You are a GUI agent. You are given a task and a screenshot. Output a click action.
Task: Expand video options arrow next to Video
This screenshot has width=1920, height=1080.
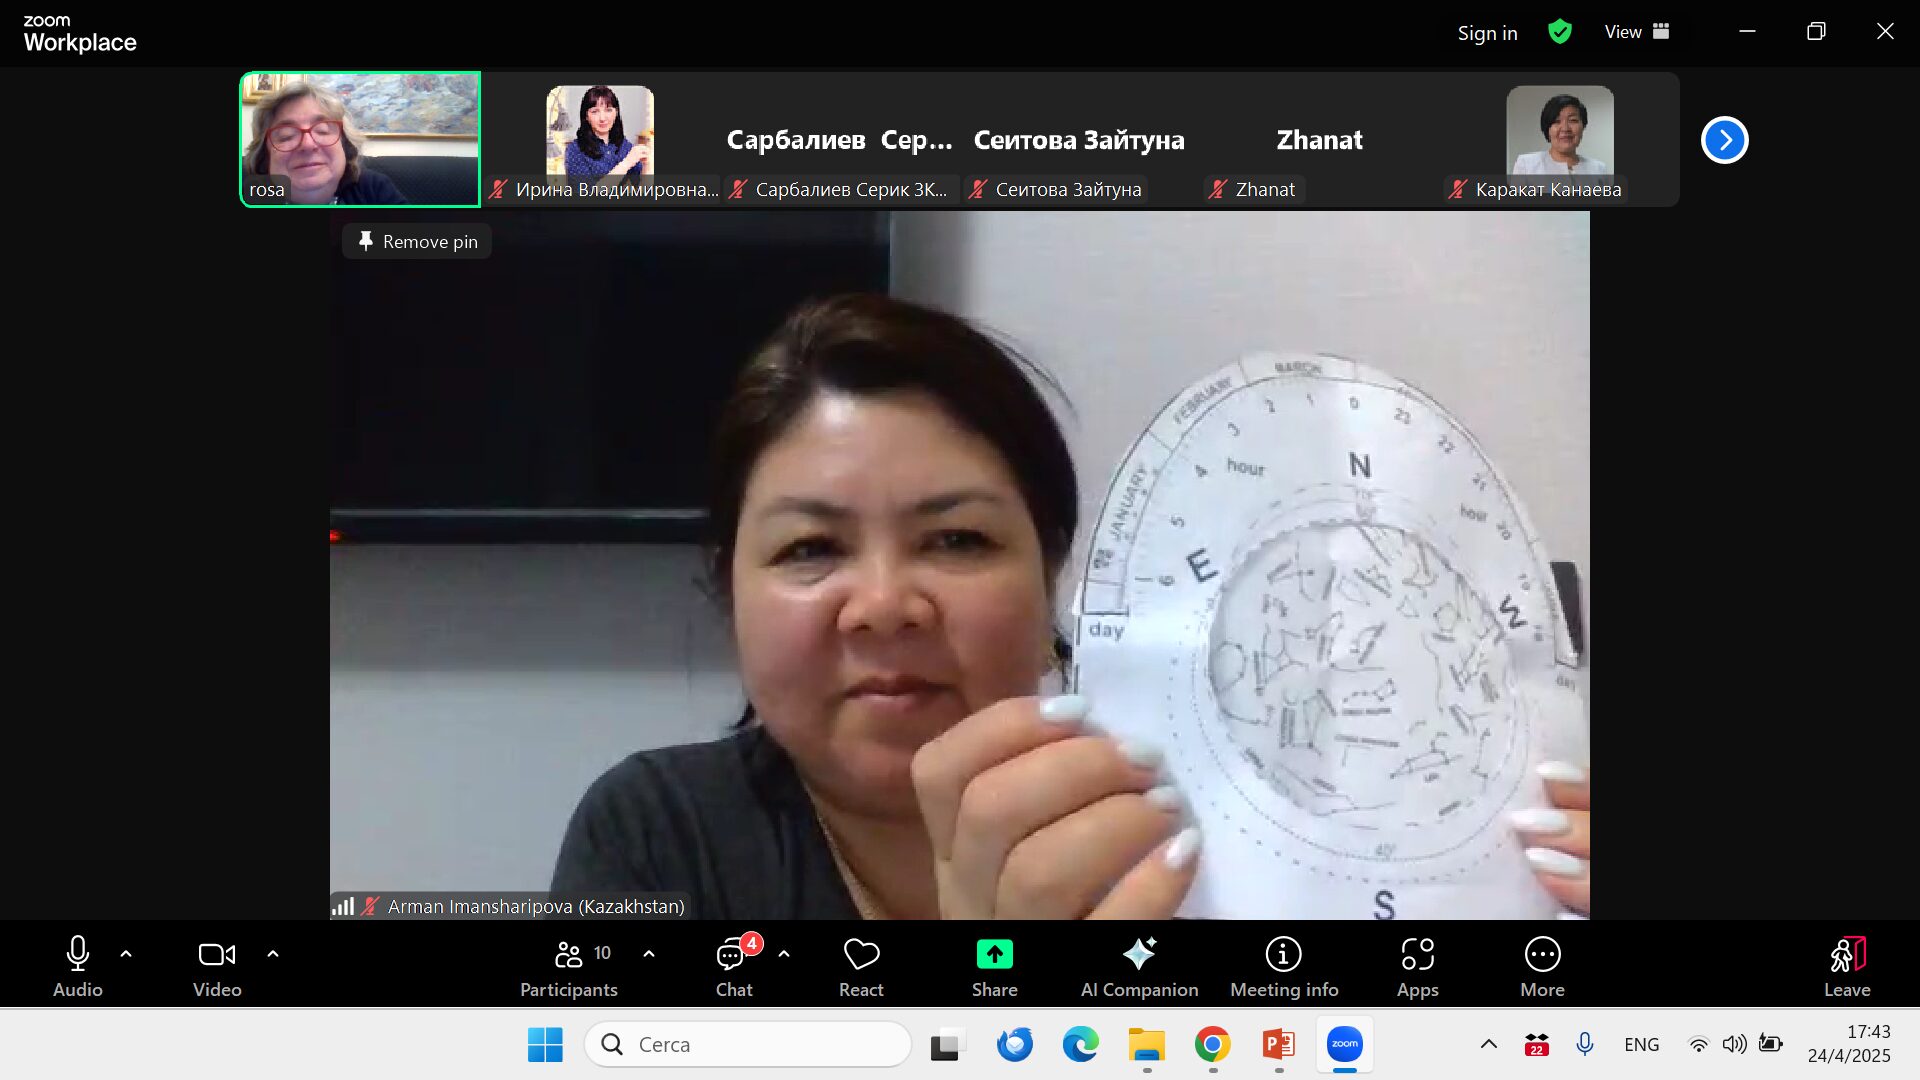pos(273,954)
